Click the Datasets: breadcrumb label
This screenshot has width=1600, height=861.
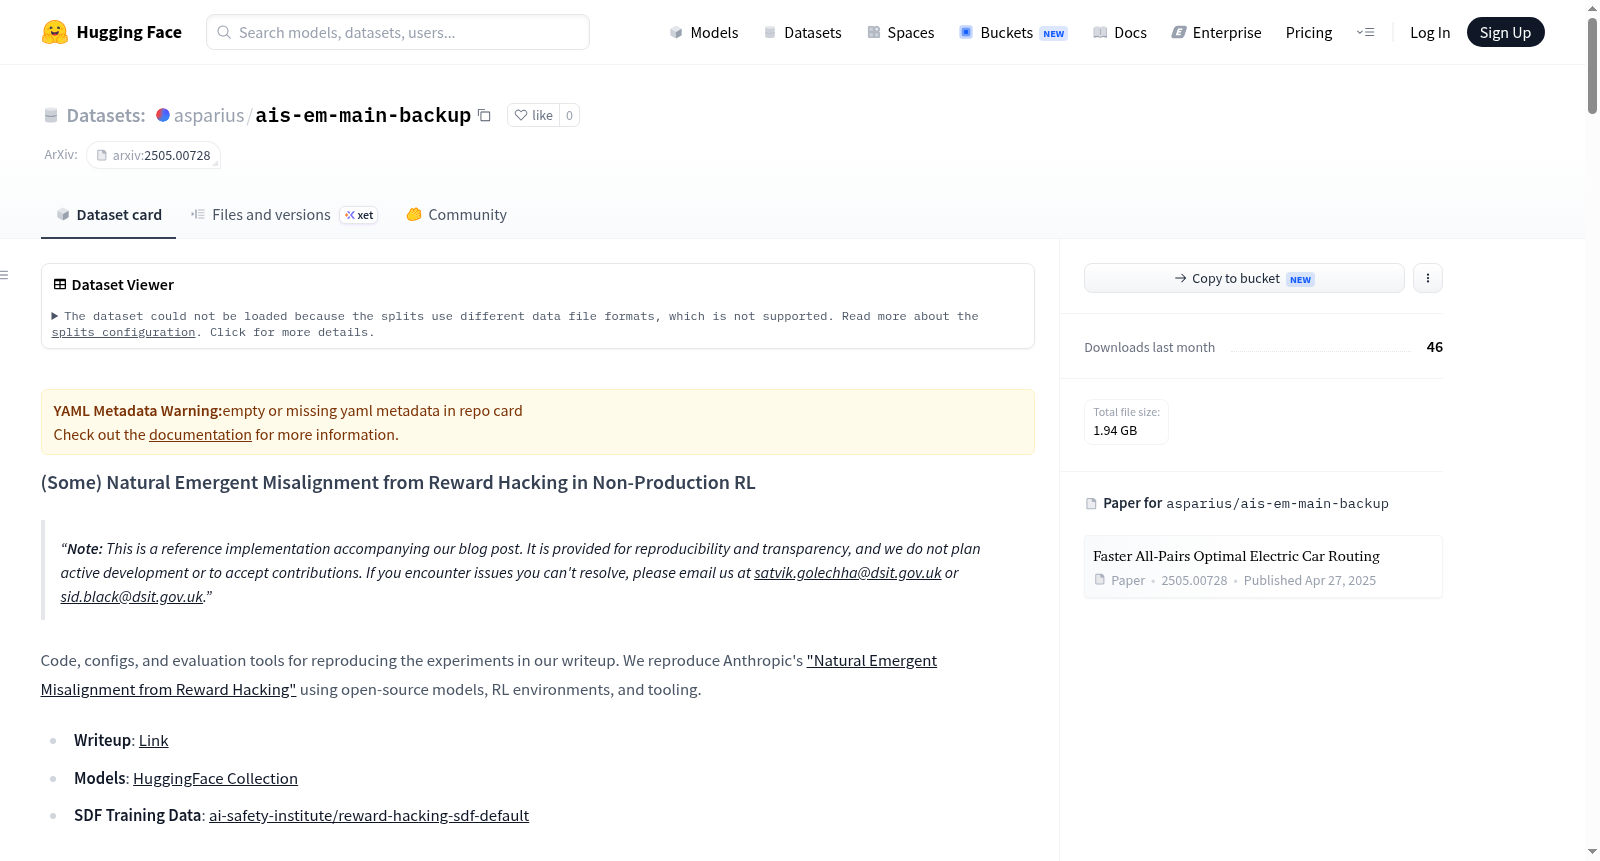pos(106,115)
